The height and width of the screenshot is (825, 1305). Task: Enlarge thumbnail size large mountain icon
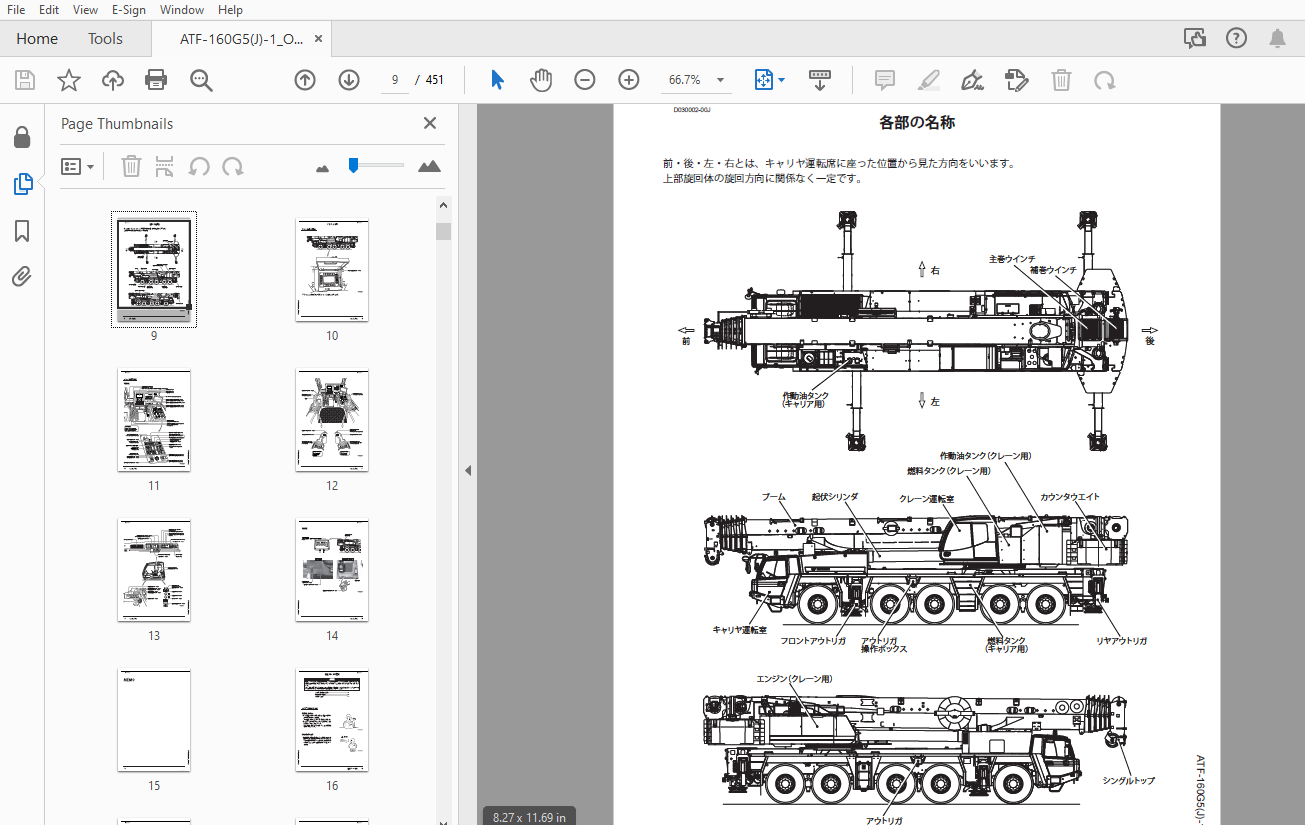point(430,166)
